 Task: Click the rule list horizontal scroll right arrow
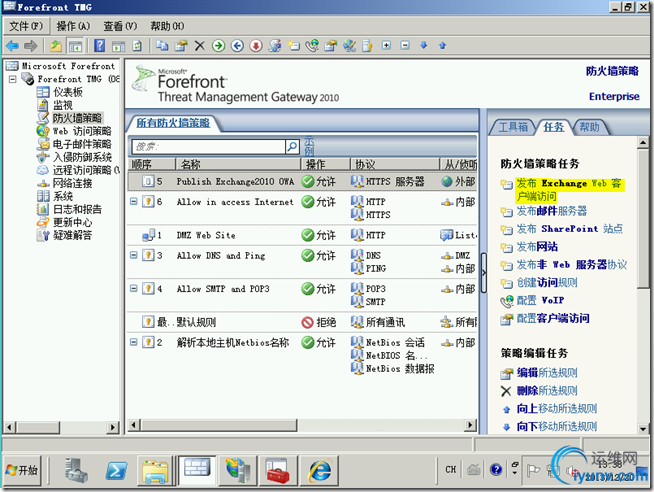click(x=470, y=425)
